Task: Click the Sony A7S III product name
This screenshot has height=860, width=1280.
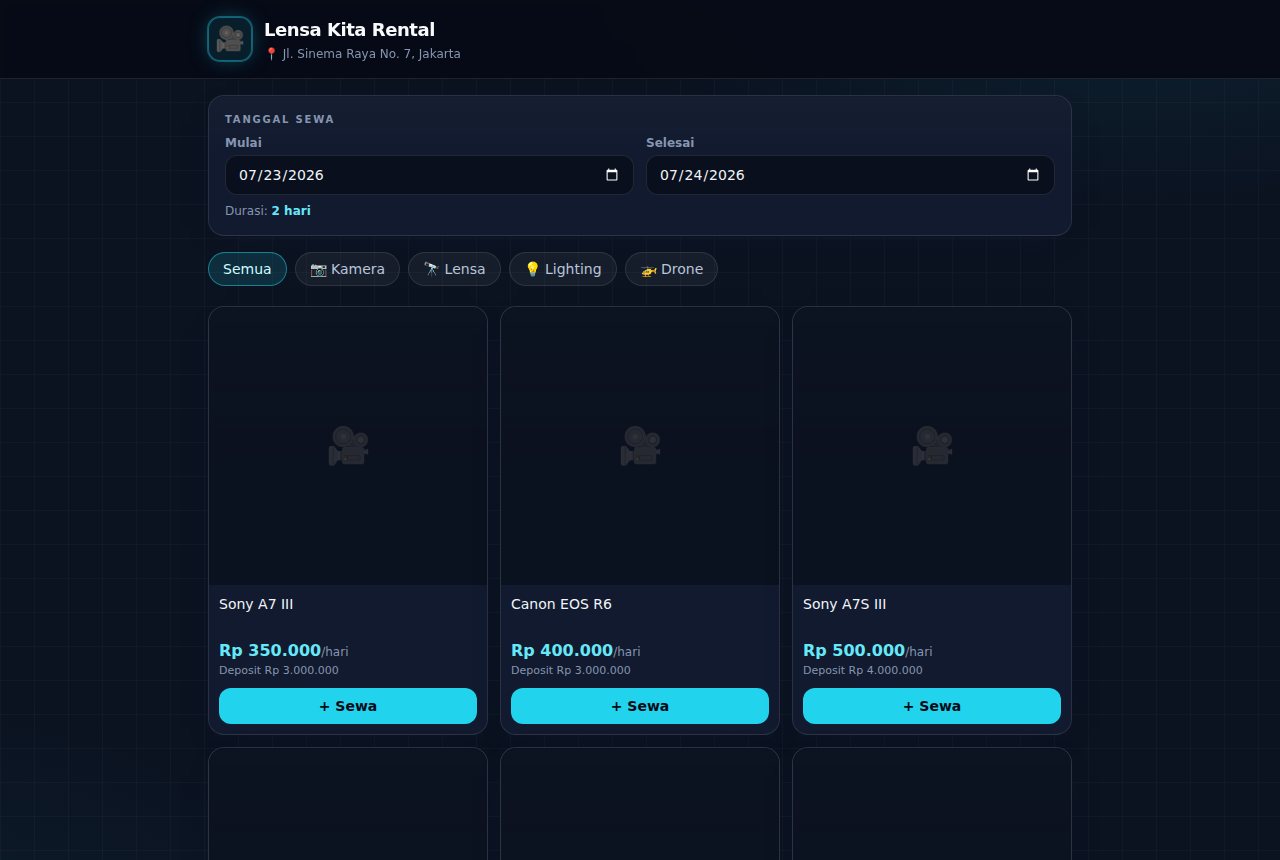Action: pos(845,604)
